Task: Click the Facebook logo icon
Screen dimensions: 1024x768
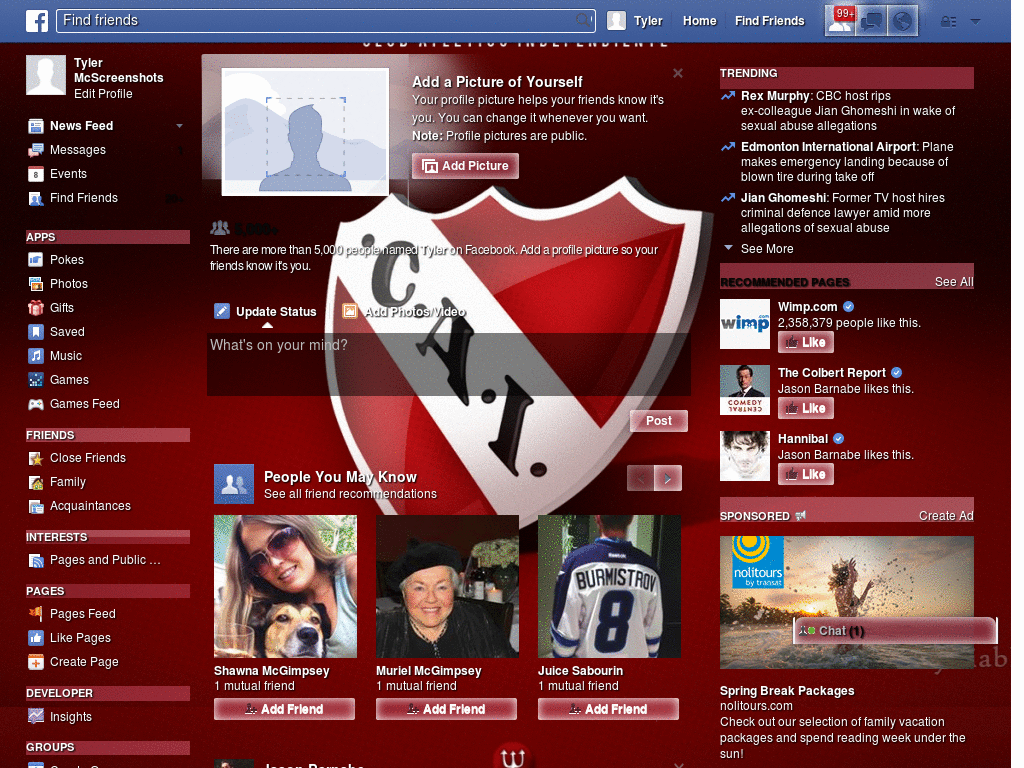Action: (37, 21)
